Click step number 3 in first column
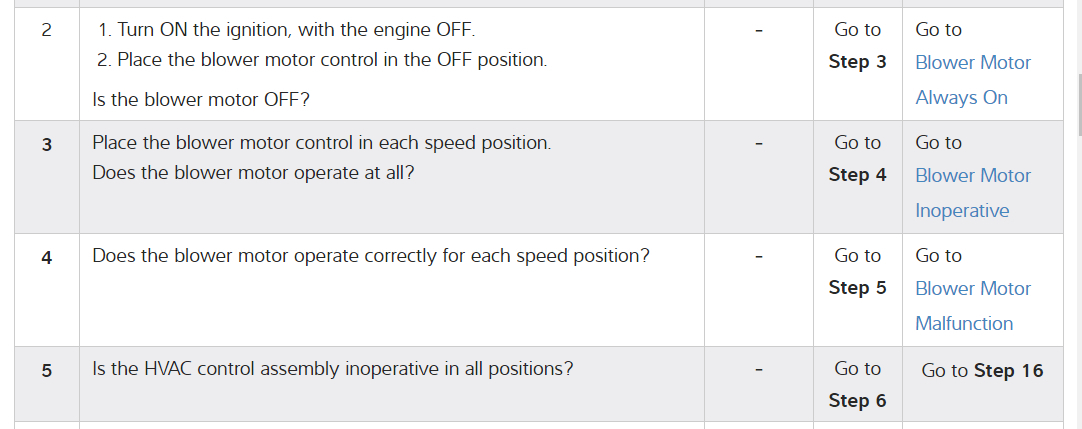The image size is (1082, 429). tap(46, 144)
